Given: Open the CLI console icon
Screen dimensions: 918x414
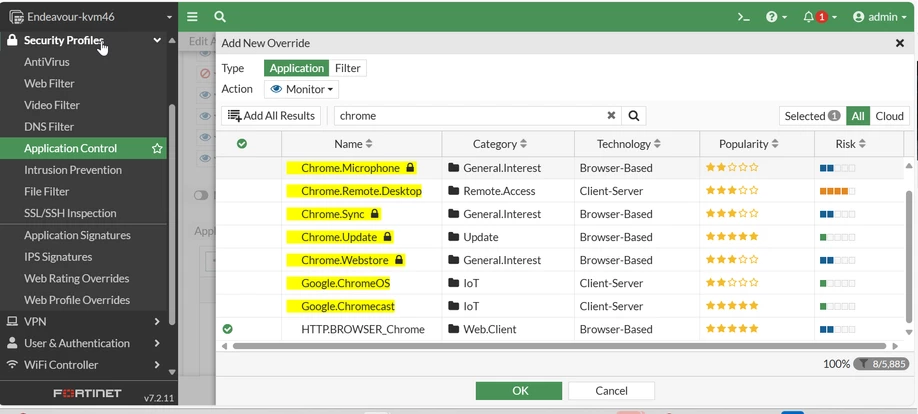Looking at the screenshot, I should [744, 17].
